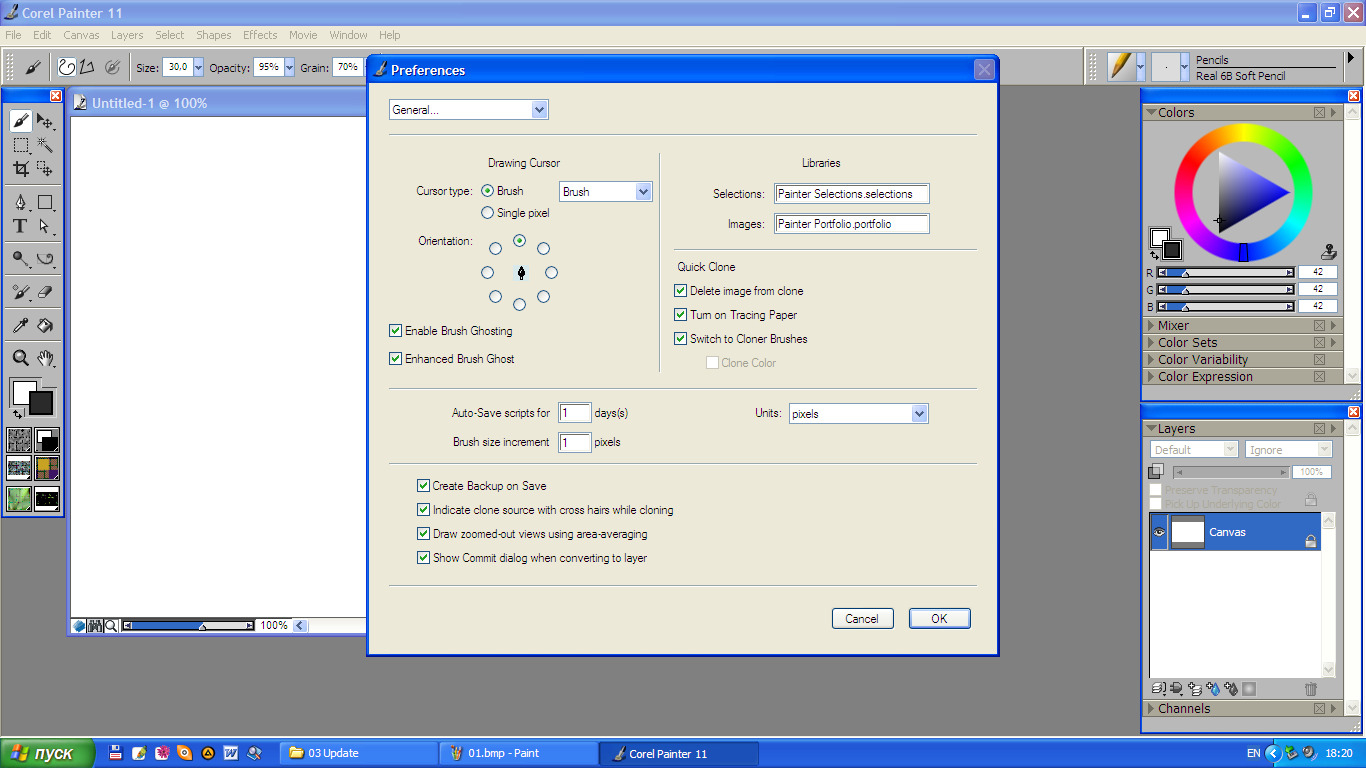The width and height of the screenshot is (1366, 768).
Task: Select the Eyedropper (Dropper) tool
Action: coord(20,325)
